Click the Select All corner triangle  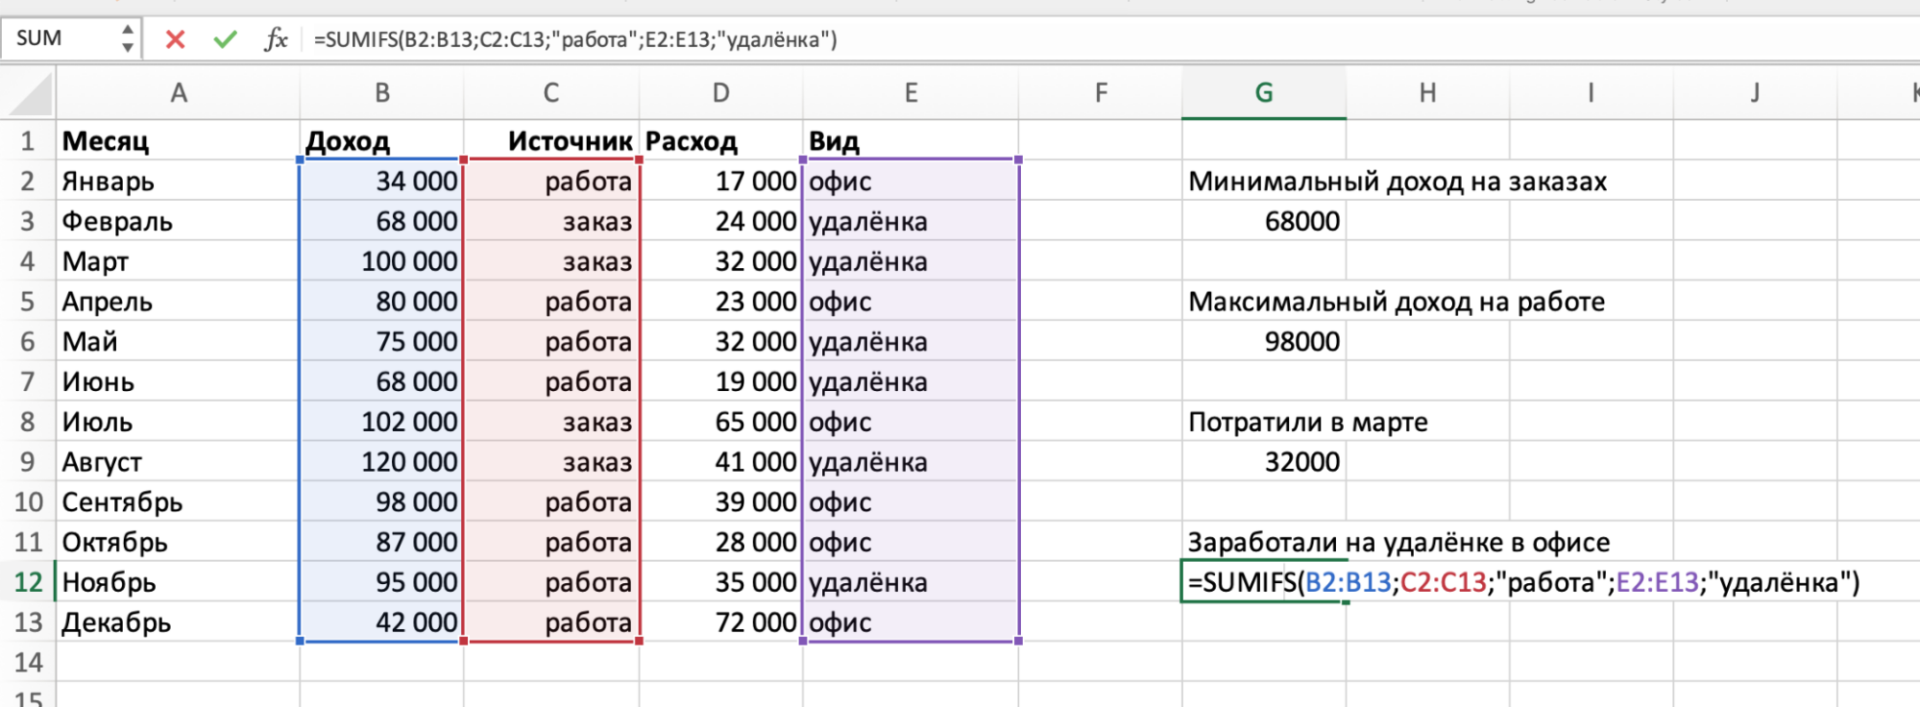click(x=30, y=95)
